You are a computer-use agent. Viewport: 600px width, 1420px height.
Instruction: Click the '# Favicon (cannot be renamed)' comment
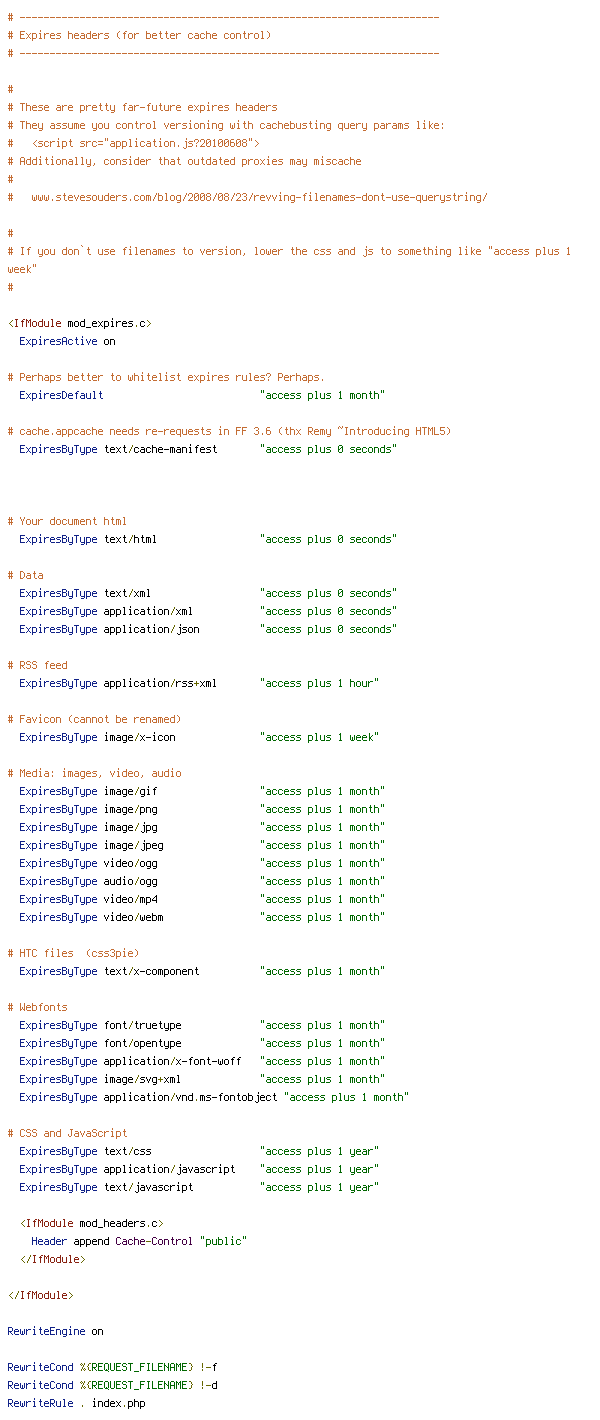[94, 719]
